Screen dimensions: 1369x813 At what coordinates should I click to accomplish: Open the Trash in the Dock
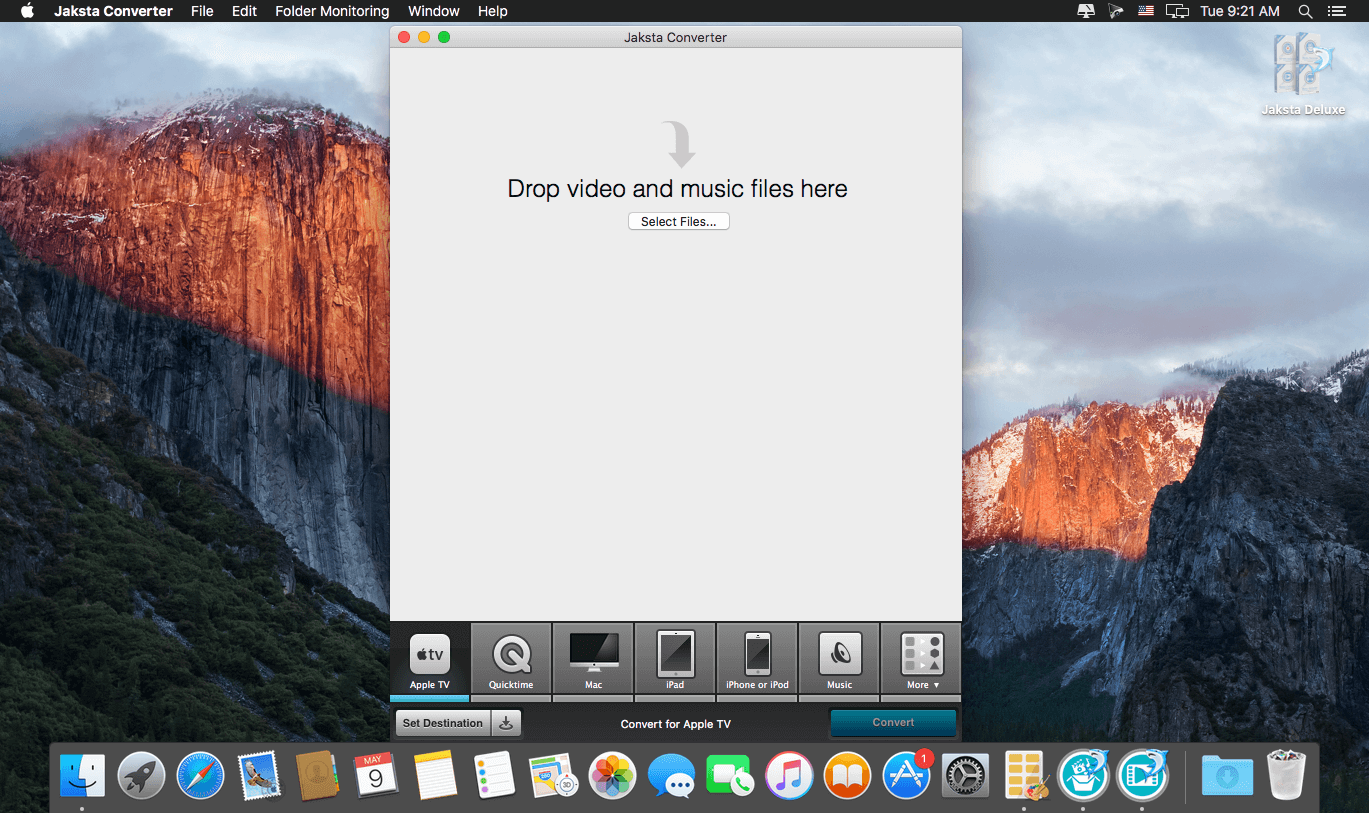pyautogui.click(x=1286, y=776)
